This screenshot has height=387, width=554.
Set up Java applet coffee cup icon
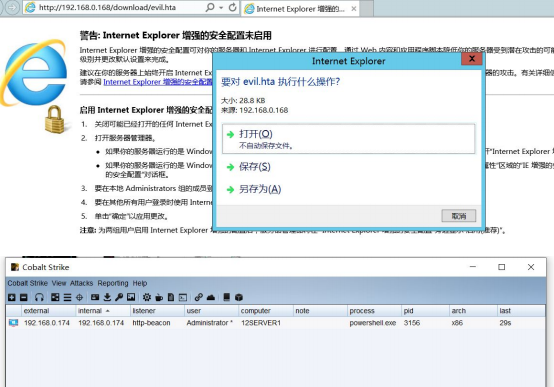[x=159, y=297]
